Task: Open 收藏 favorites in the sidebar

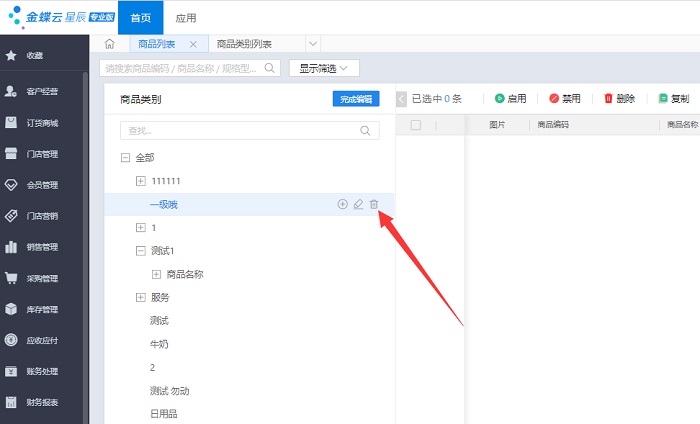Action: pyautogui.click(x=34, y=55)
